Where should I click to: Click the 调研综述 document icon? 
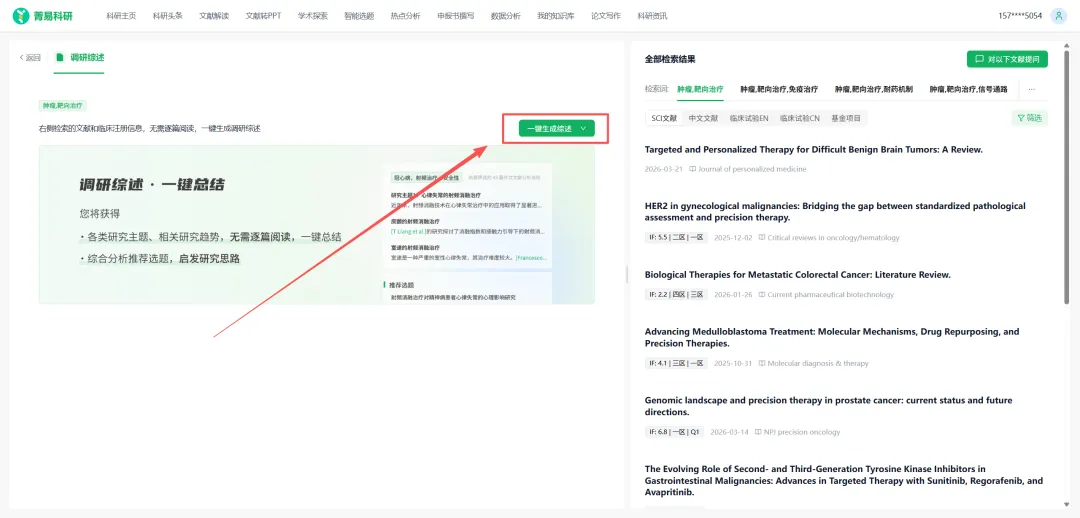(60, 57)
